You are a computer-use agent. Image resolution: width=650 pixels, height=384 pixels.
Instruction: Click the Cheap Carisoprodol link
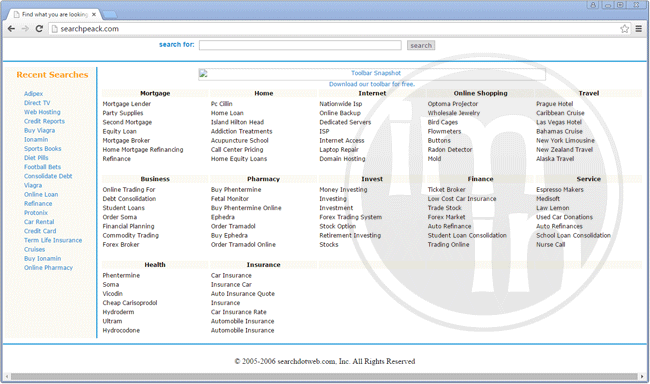[x=130, y=303]
